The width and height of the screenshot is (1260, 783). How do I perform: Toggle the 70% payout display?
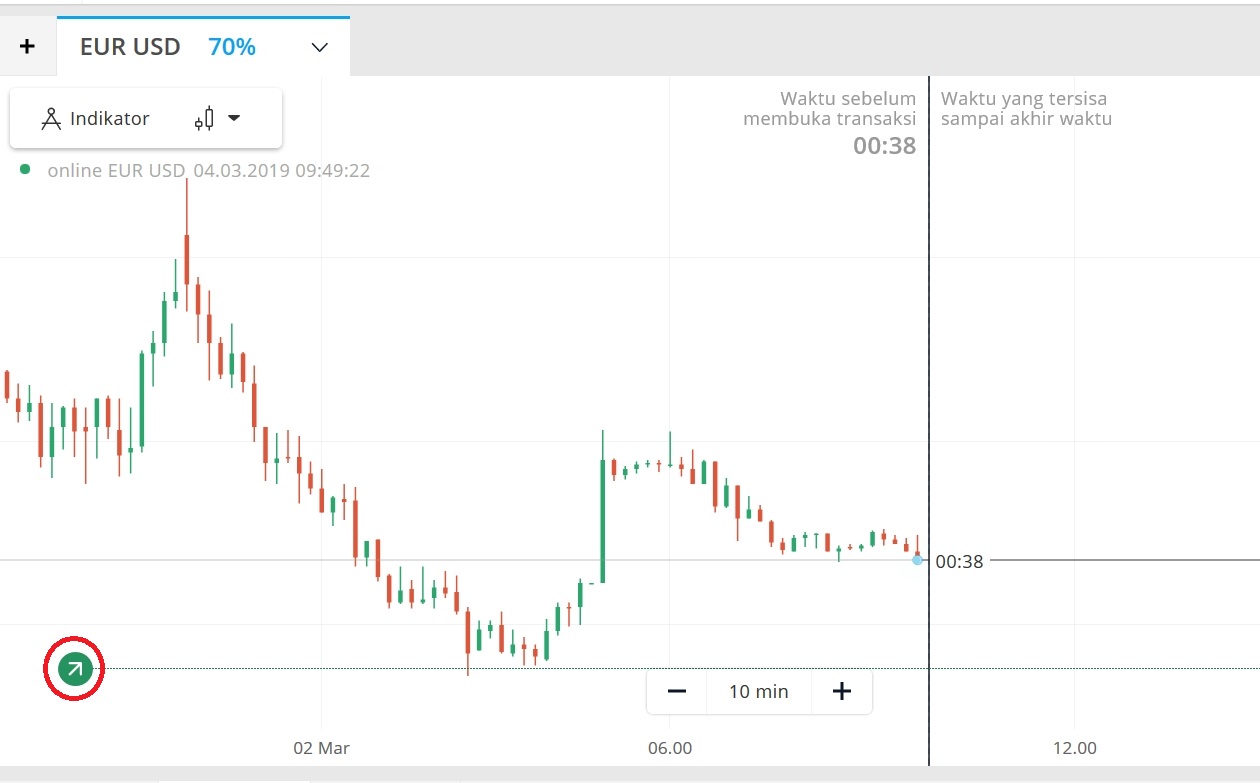pos(231,46)
